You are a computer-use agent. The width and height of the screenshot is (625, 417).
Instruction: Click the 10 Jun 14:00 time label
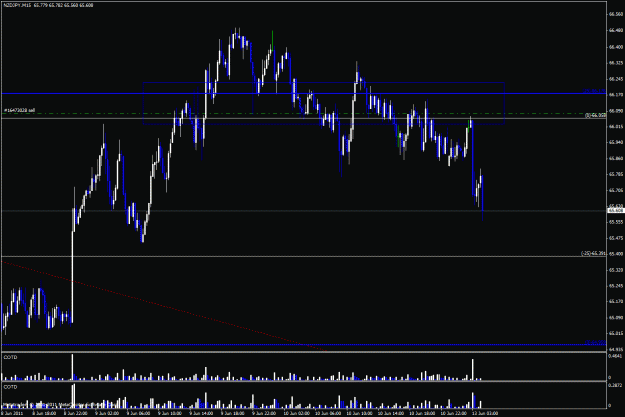(391, 413)
